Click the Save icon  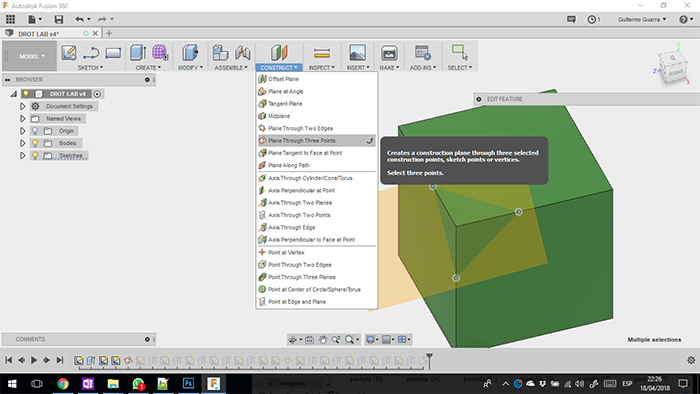[58, 19]
